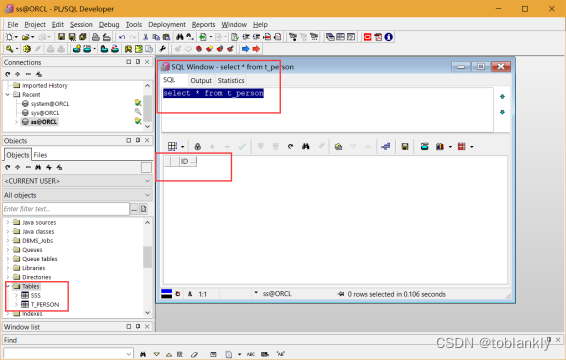The image size is (566, 360).
Task: Click the refresh icon in the result grid toolbar
Action: [x=291, y=147]
